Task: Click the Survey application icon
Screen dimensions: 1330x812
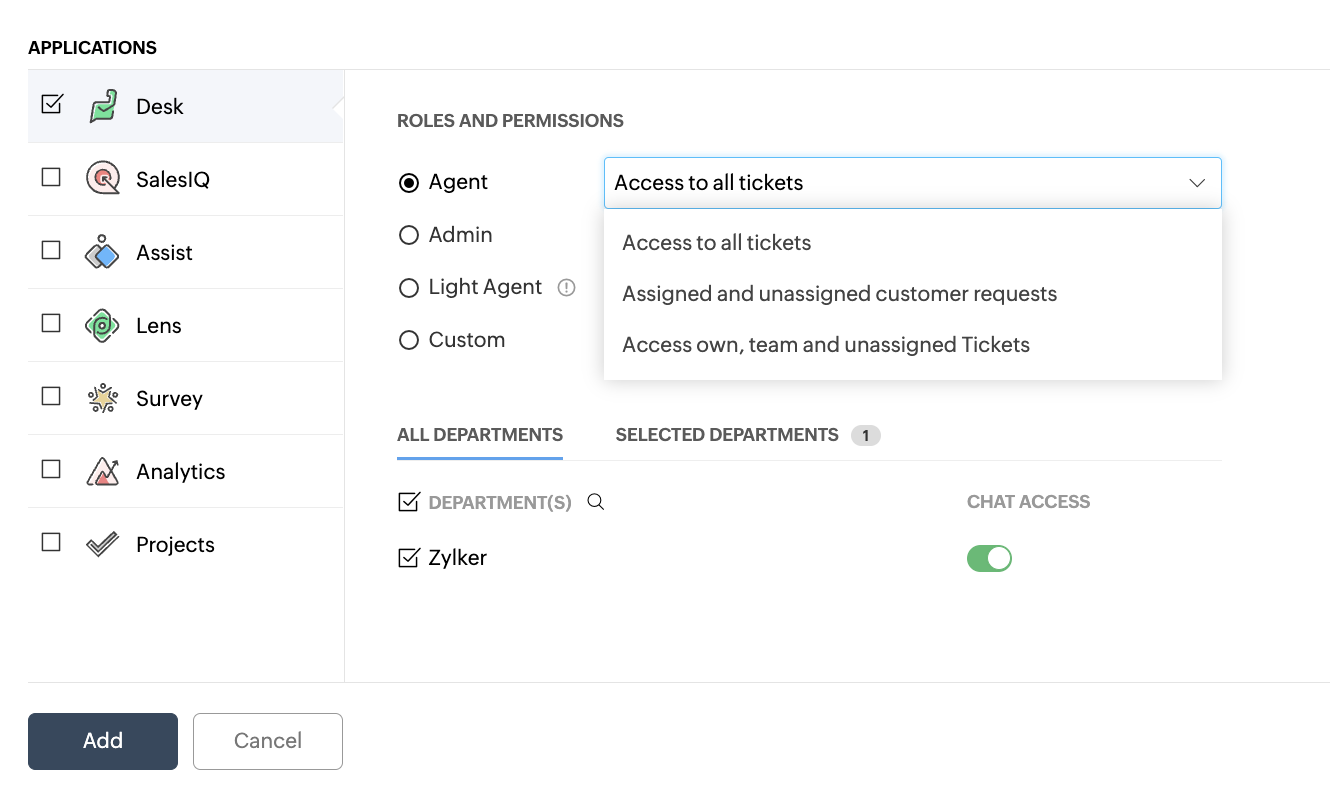Action: click(103, 398)
